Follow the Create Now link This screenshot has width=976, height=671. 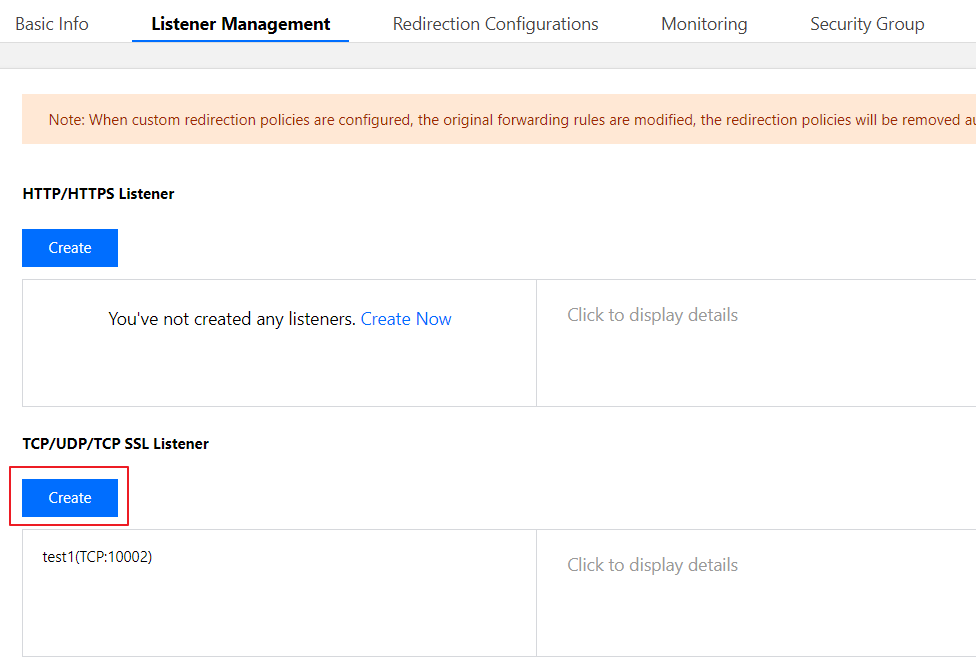(406, 319)
